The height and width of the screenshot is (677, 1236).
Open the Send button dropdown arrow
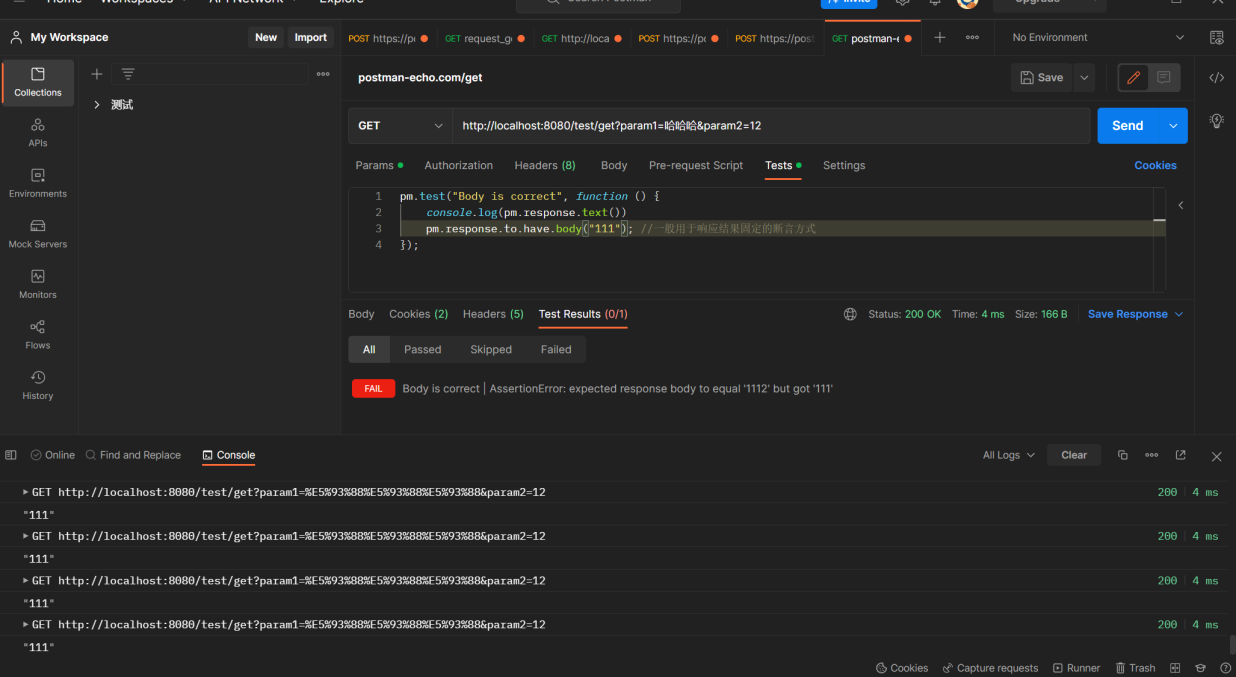click(x=1173, y=126)
